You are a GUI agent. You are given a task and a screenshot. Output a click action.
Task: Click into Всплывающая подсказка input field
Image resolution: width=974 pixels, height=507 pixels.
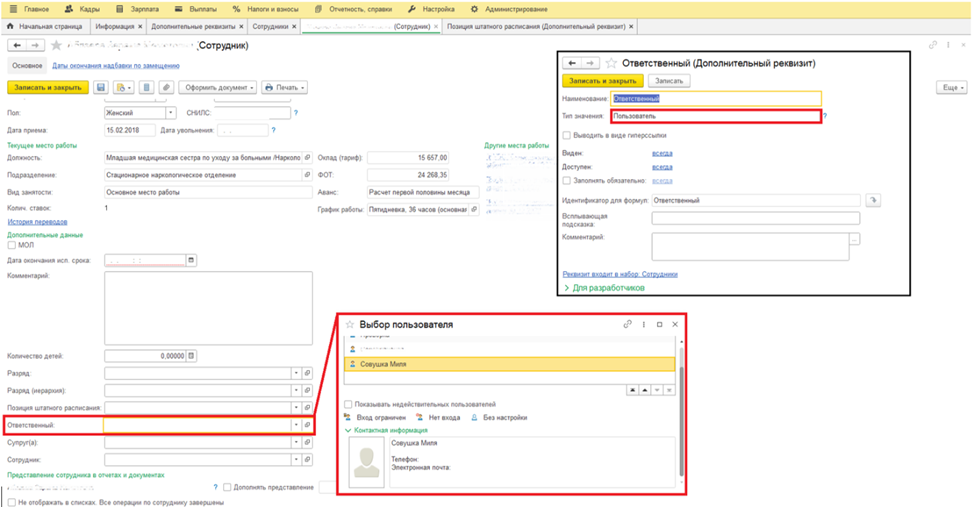point(755,218)
